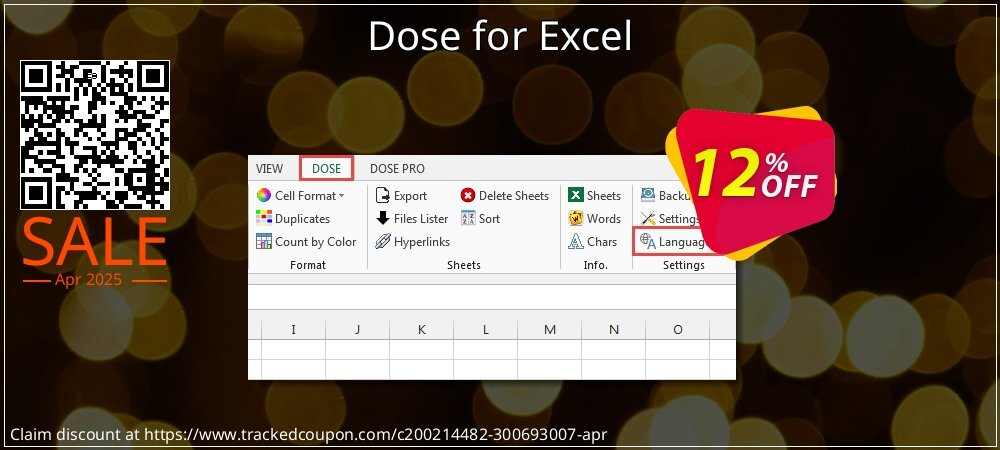Screen dimensions: 1000x450
Task: Select column K header
Action: pyautogui.click(x=422, y=330)
